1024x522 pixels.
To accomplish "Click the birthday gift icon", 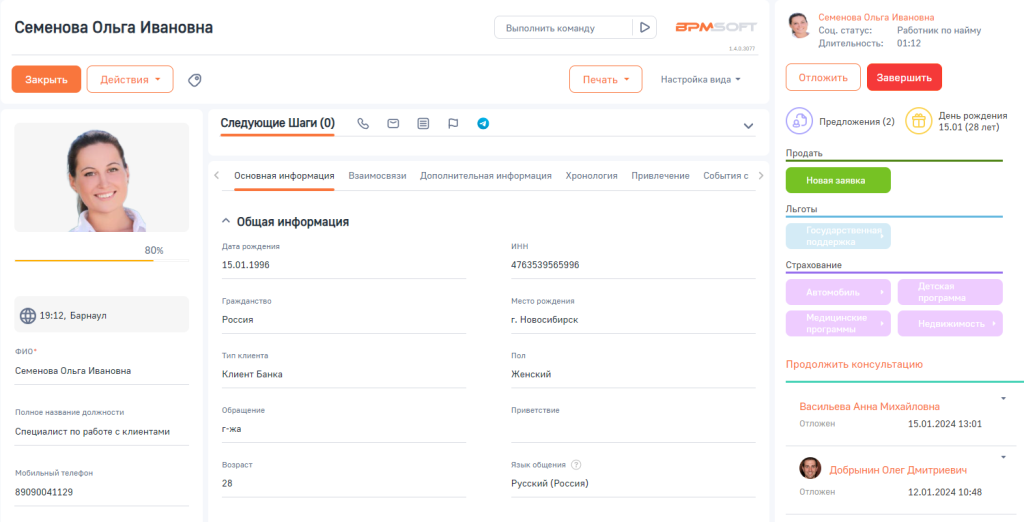I will (918, 121).
